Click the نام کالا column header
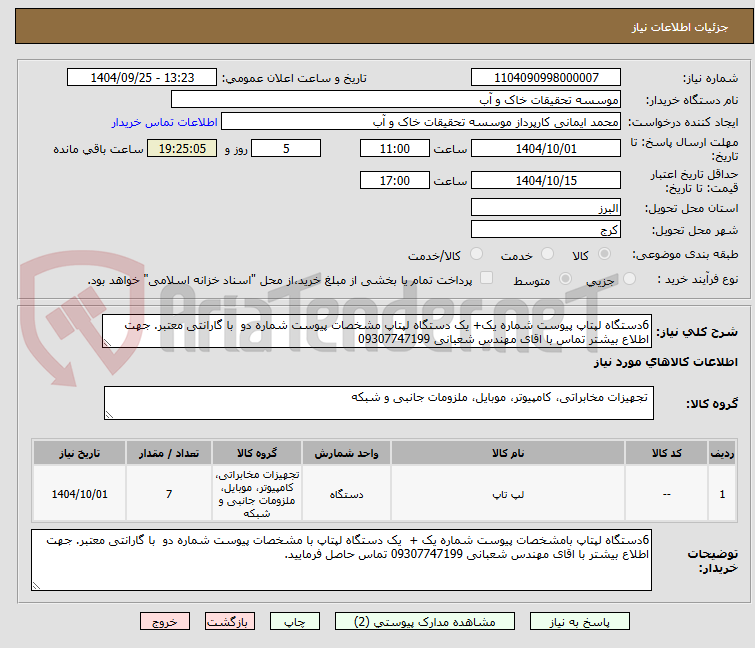The image size is (755, 648). point(508,453)
